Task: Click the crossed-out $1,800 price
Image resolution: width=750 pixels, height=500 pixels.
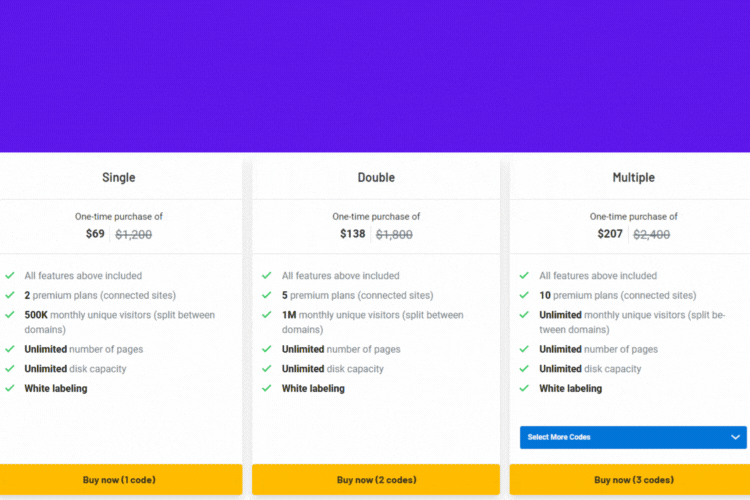Action: [394, 234]
